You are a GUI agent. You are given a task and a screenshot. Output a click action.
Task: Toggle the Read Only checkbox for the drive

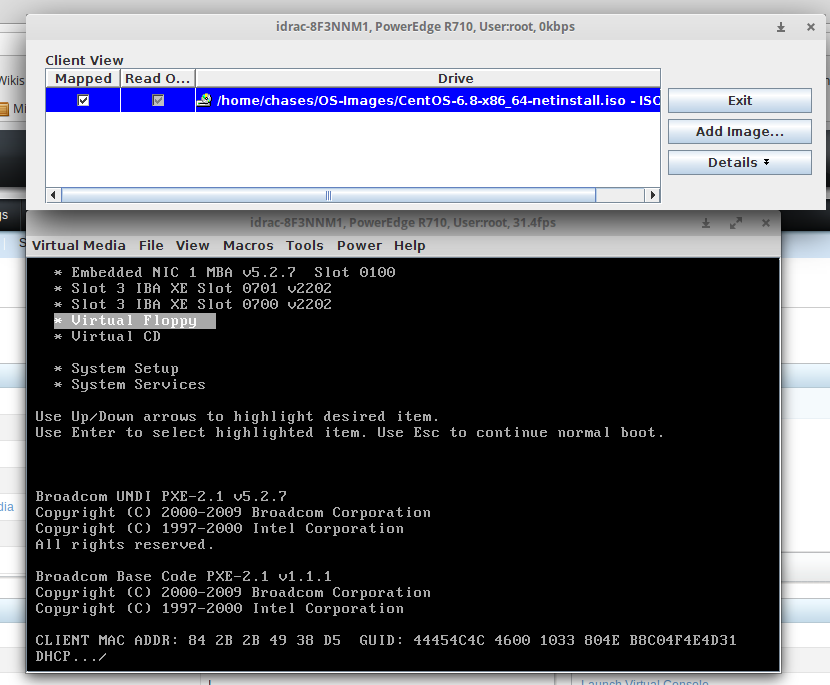[x=157, y=100]
